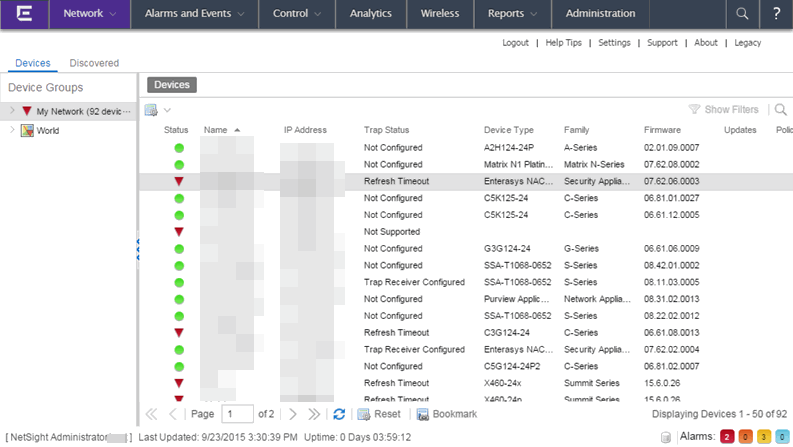793x447 pixels.
Task: Open dropdown arrow beside table options icon
Action: 167,110
